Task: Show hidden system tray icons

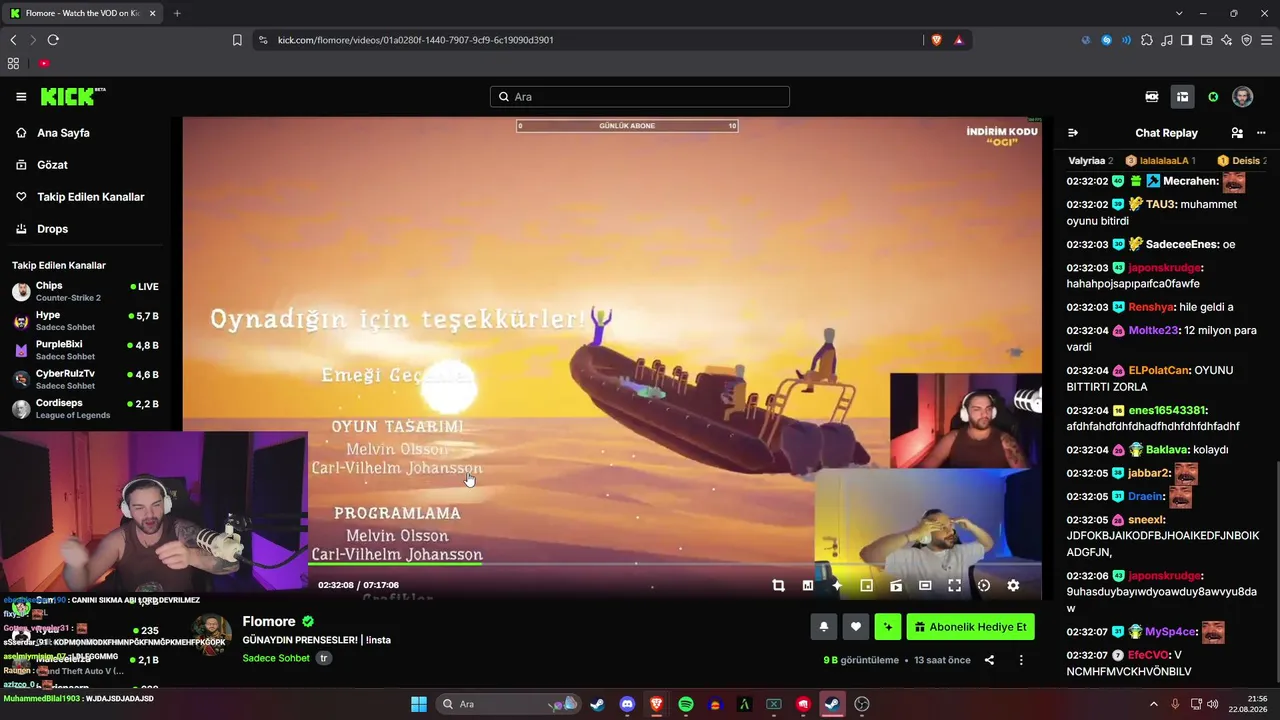Action: (x=1154, y=704)
